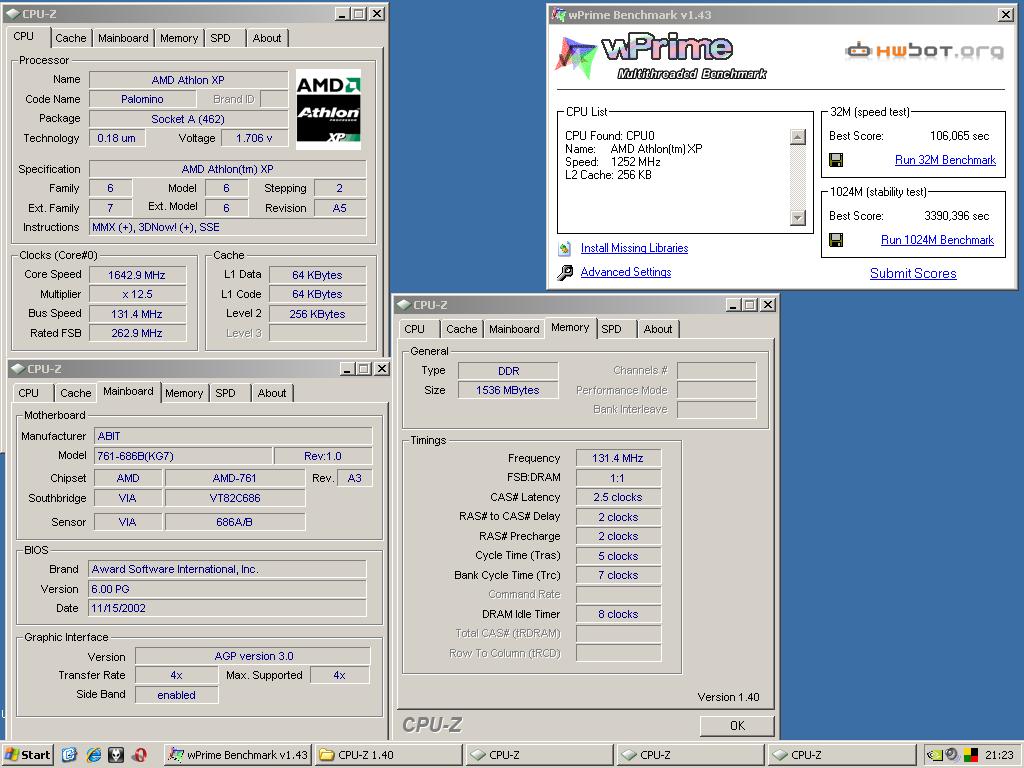1024x768 pixels.
Task: Click the DRAM Idle Timer value 8 clocks
Action: click(x=618, y=615)
